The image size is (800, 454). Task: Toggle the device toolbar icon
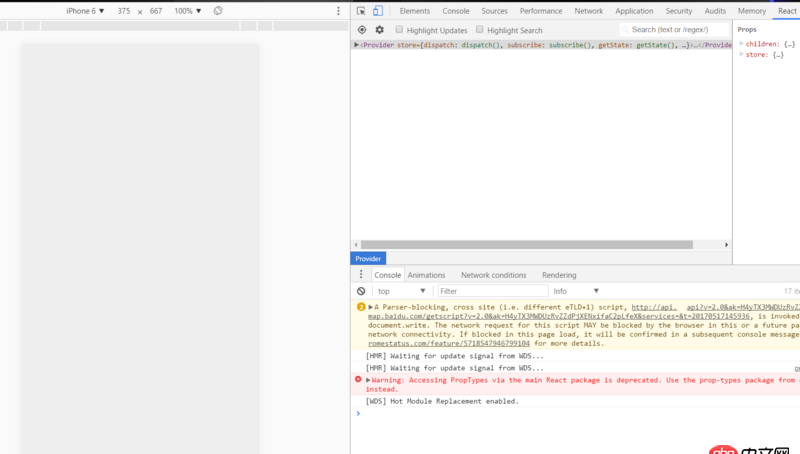378,11
